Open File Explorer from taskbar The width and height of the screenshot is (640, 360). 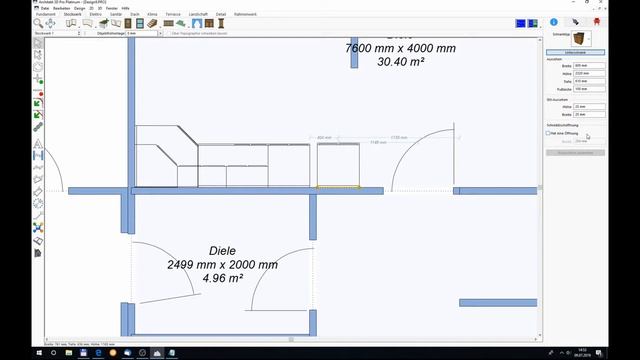69,353
